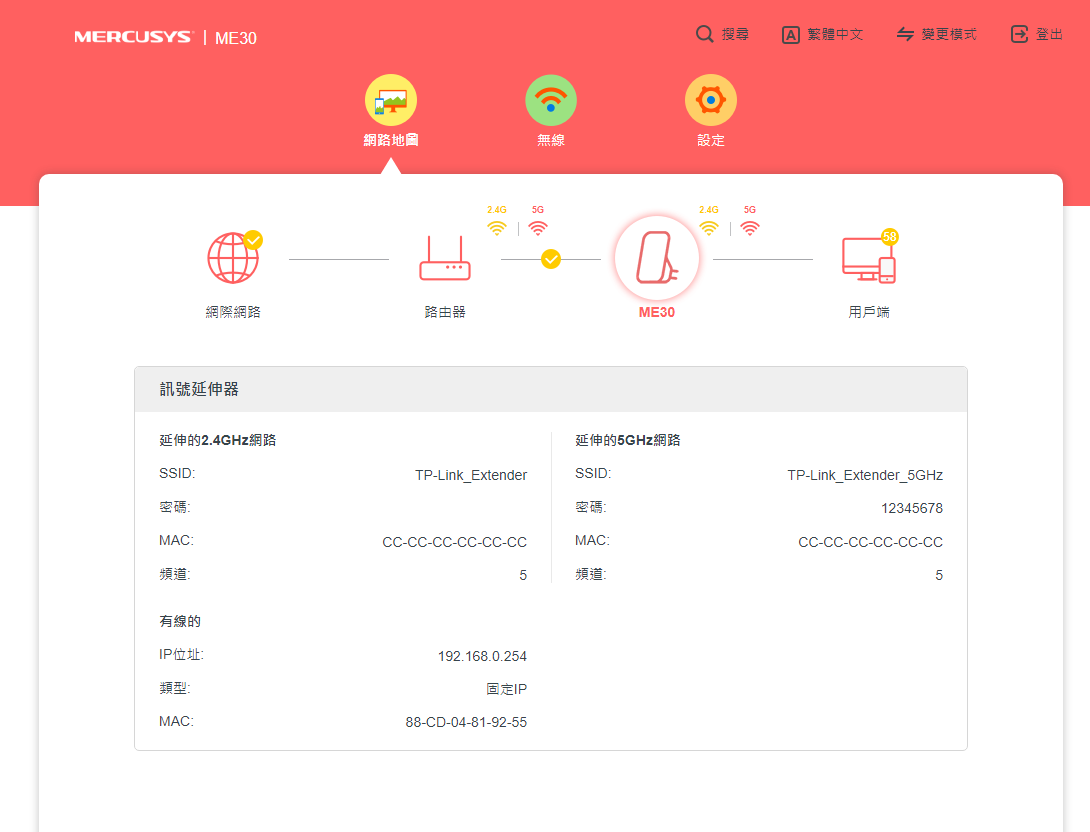Click the 類型: label in the wired section
Viewport: 1090px width, 832px height.
click(x=174, y=688)
